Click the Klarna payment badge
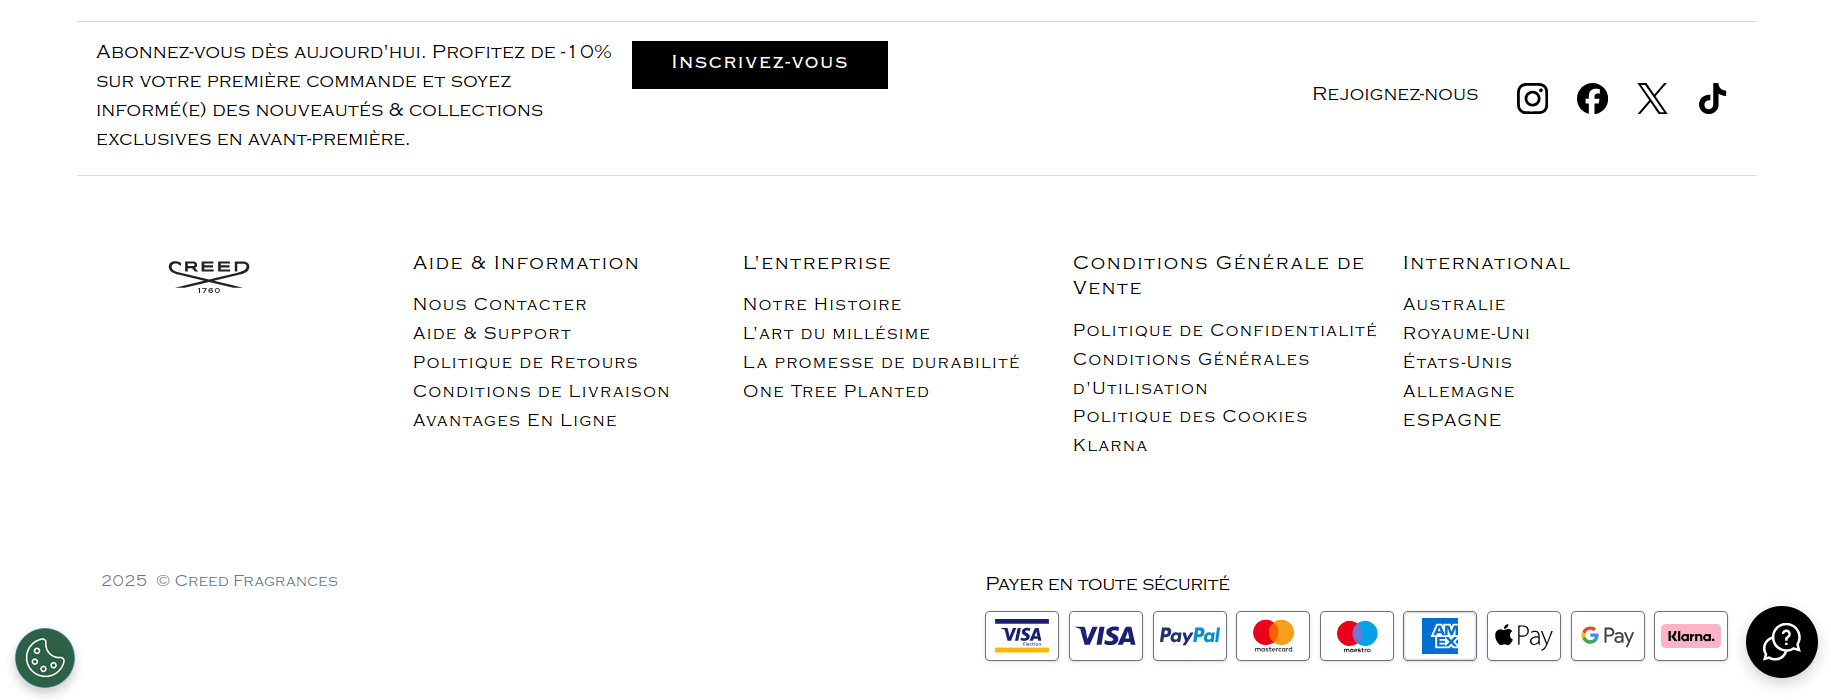This screenshot has width=1831, height=700. point(1690,636)
